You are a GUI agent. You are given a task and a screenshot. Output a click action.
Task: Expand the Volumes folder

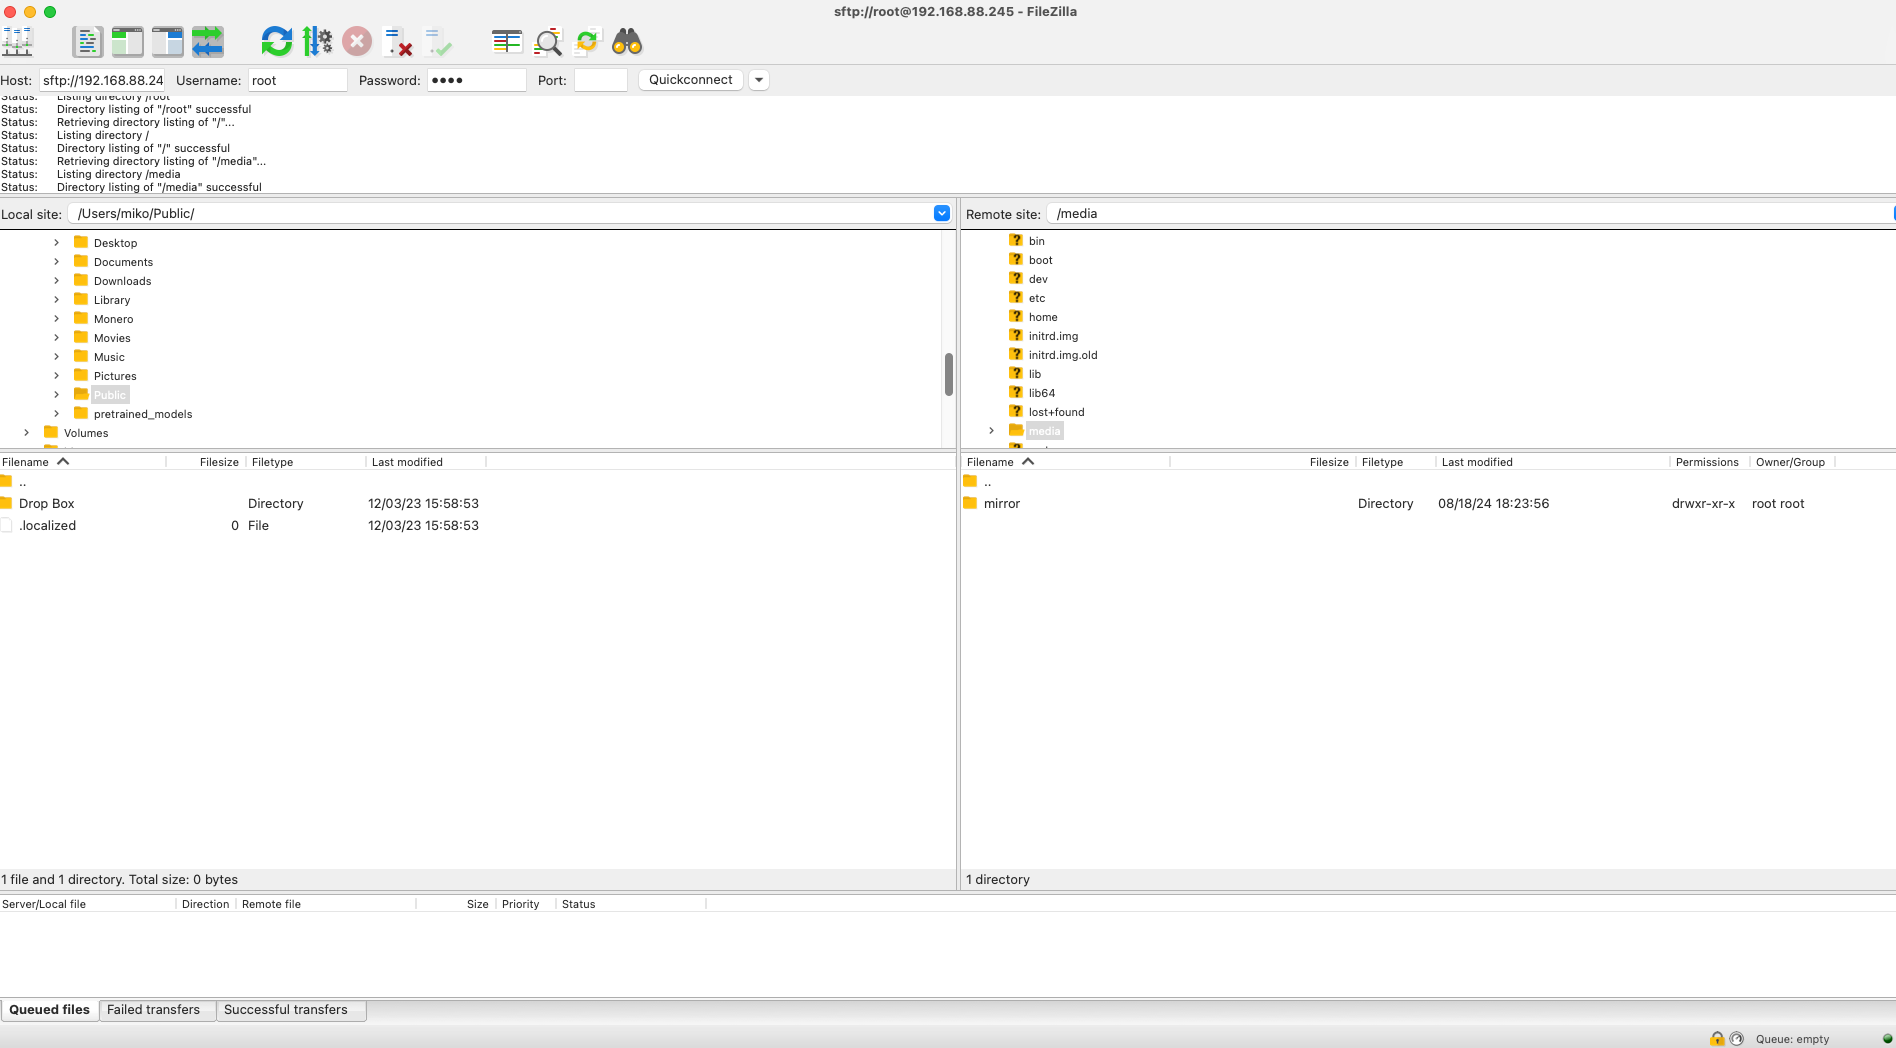[27, 433]
